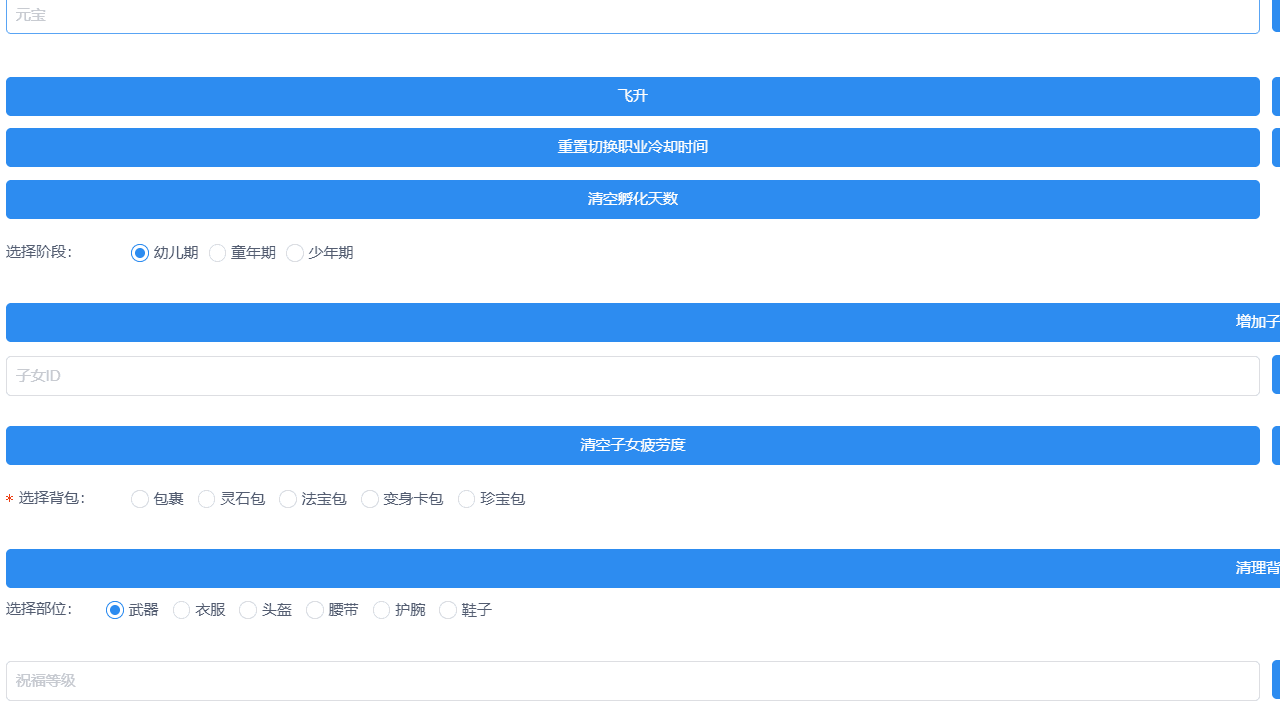The width and height of the screenshot is (1280, 720).
Task: Select the 鞋子 equipment slot
Action: coord(448,610)
